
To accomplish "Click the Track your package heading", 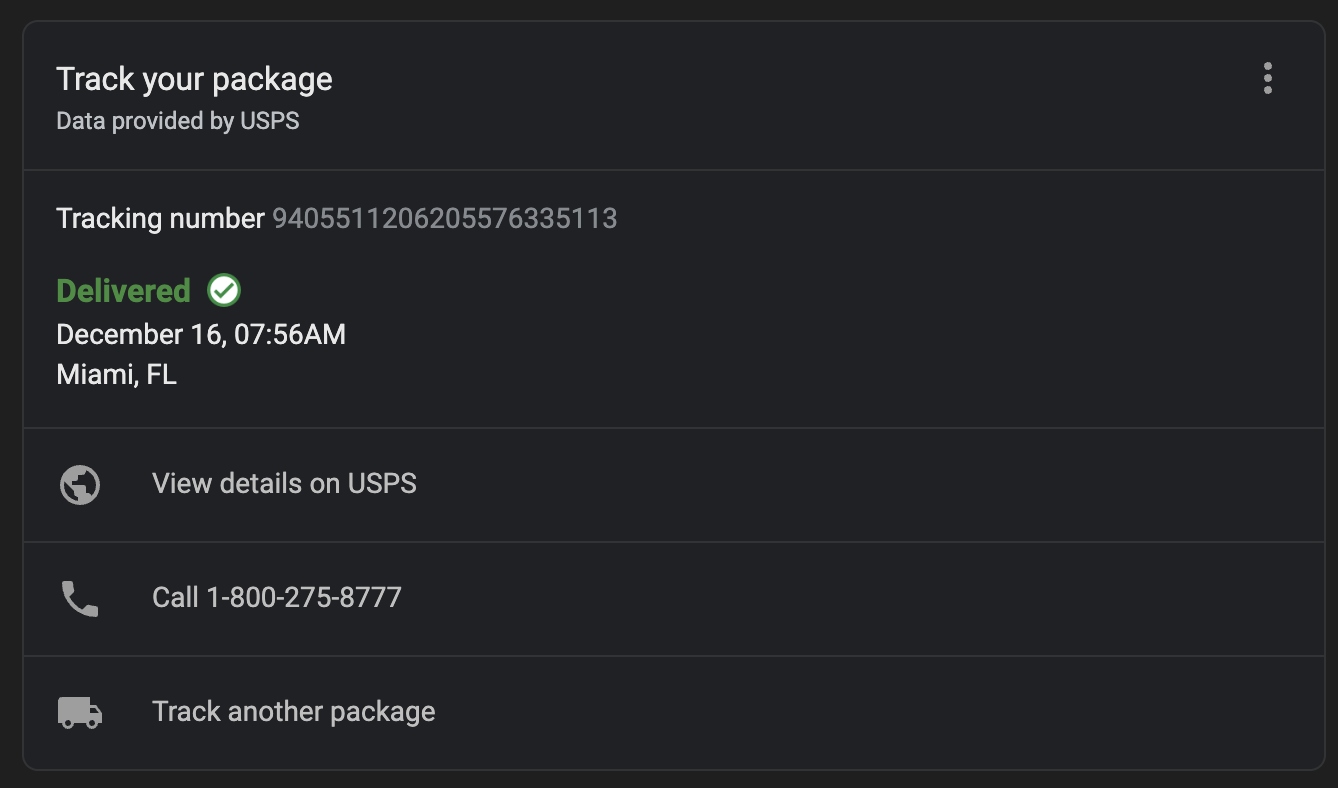I will (x=194, y=79).
